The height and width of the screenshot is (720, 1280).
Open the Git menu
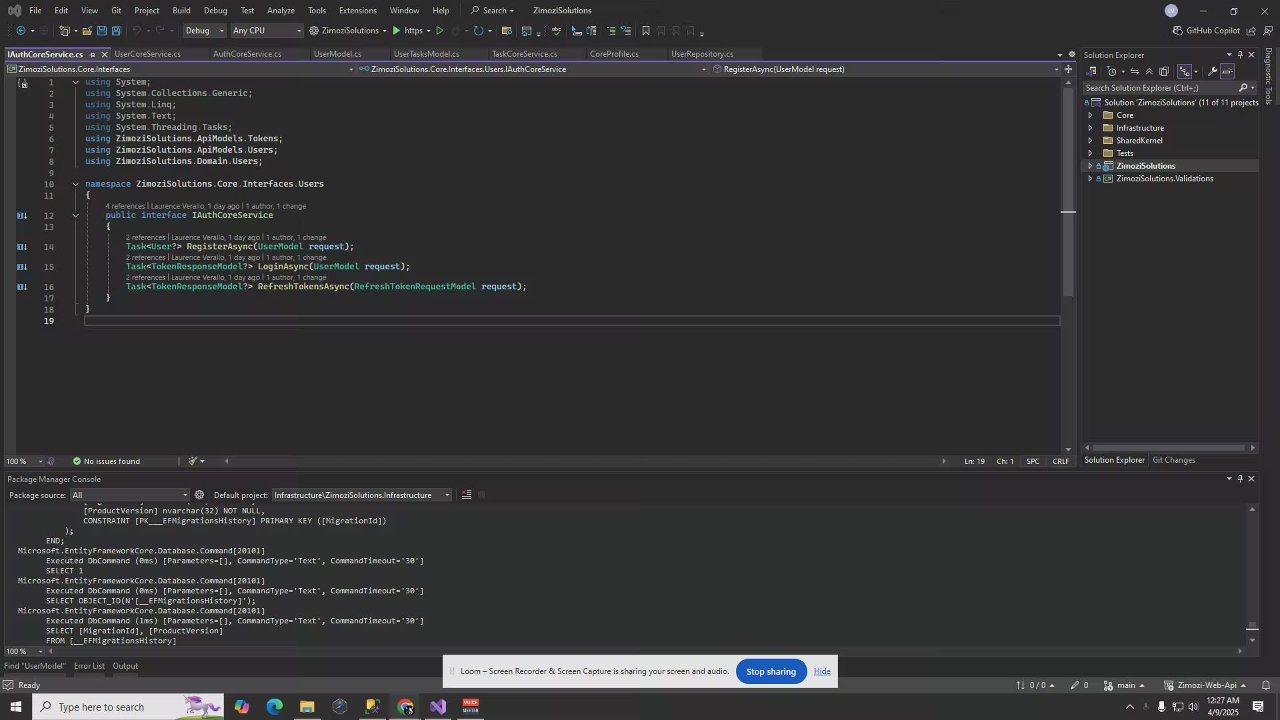pos(116,10)
